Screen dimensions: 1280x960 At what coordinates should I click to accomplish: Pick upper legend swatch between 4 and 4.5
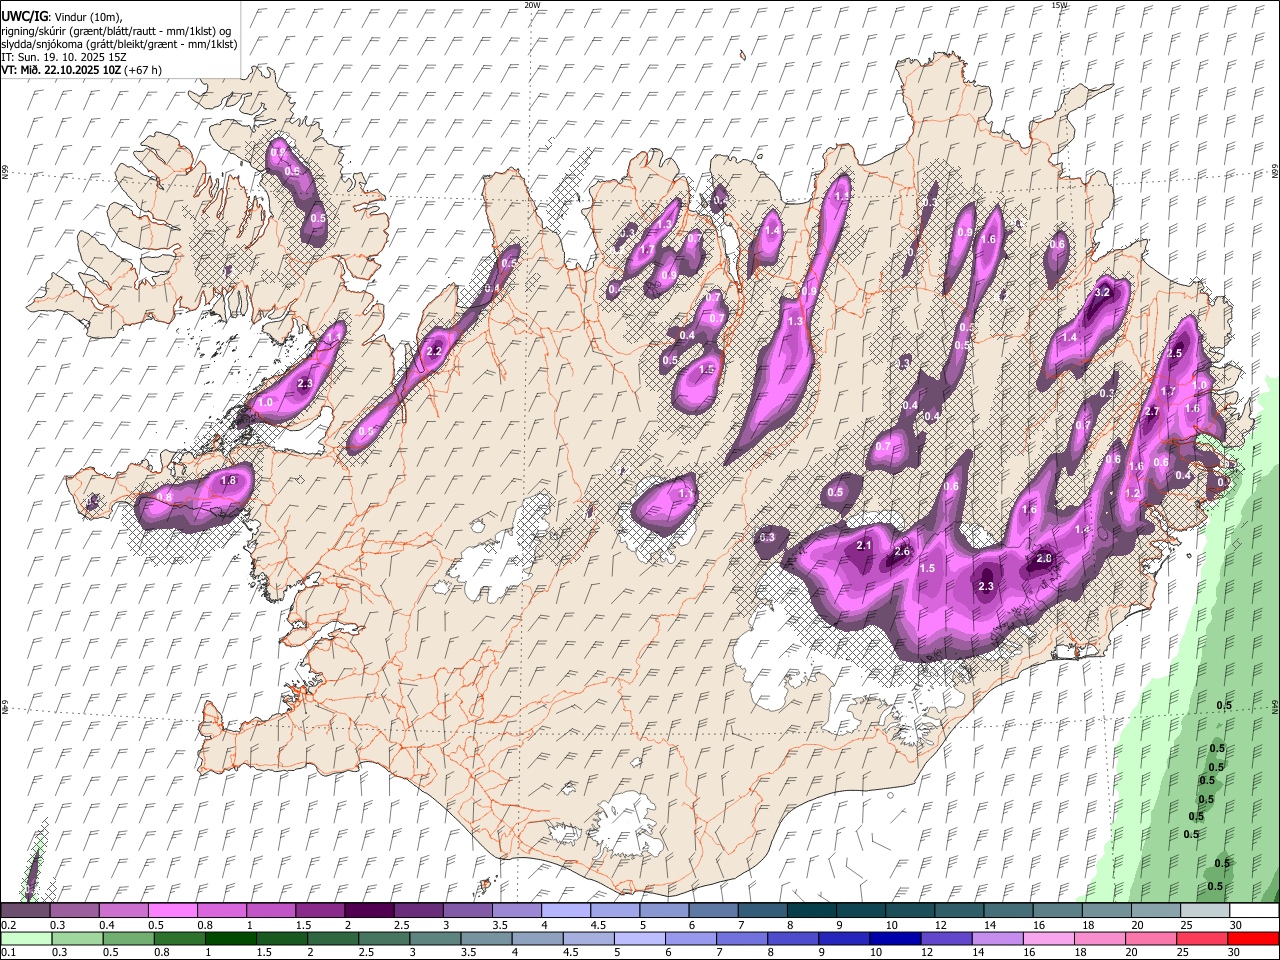(565, 910)
